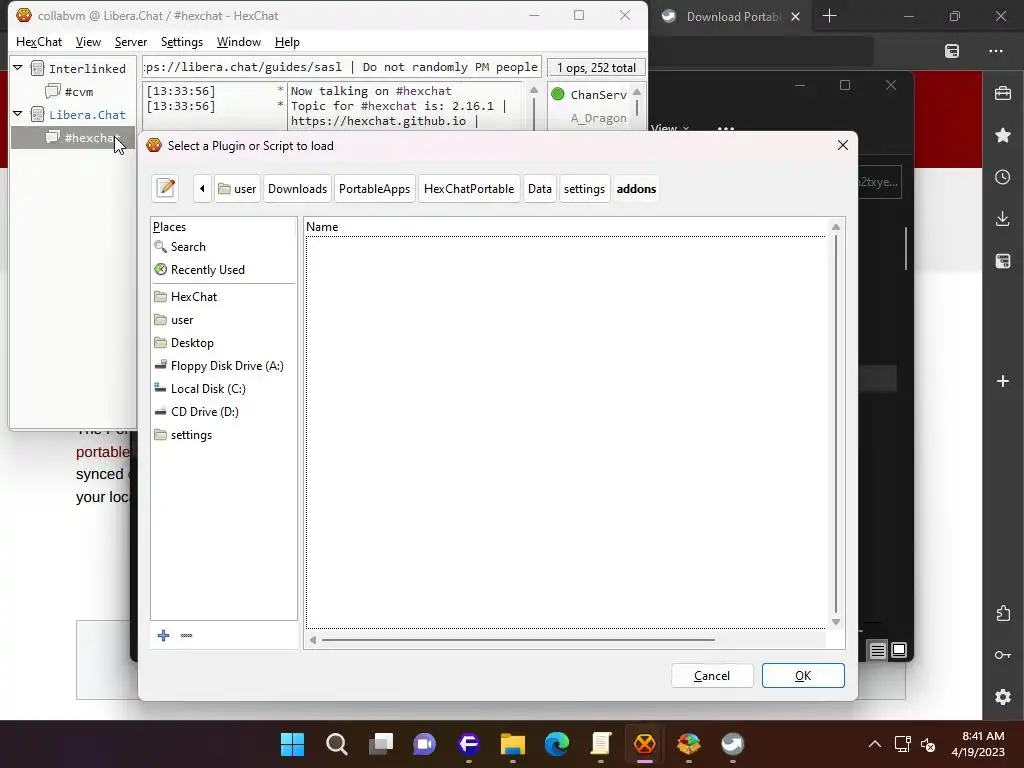Select ChanServ in the user list

[598, 95]
